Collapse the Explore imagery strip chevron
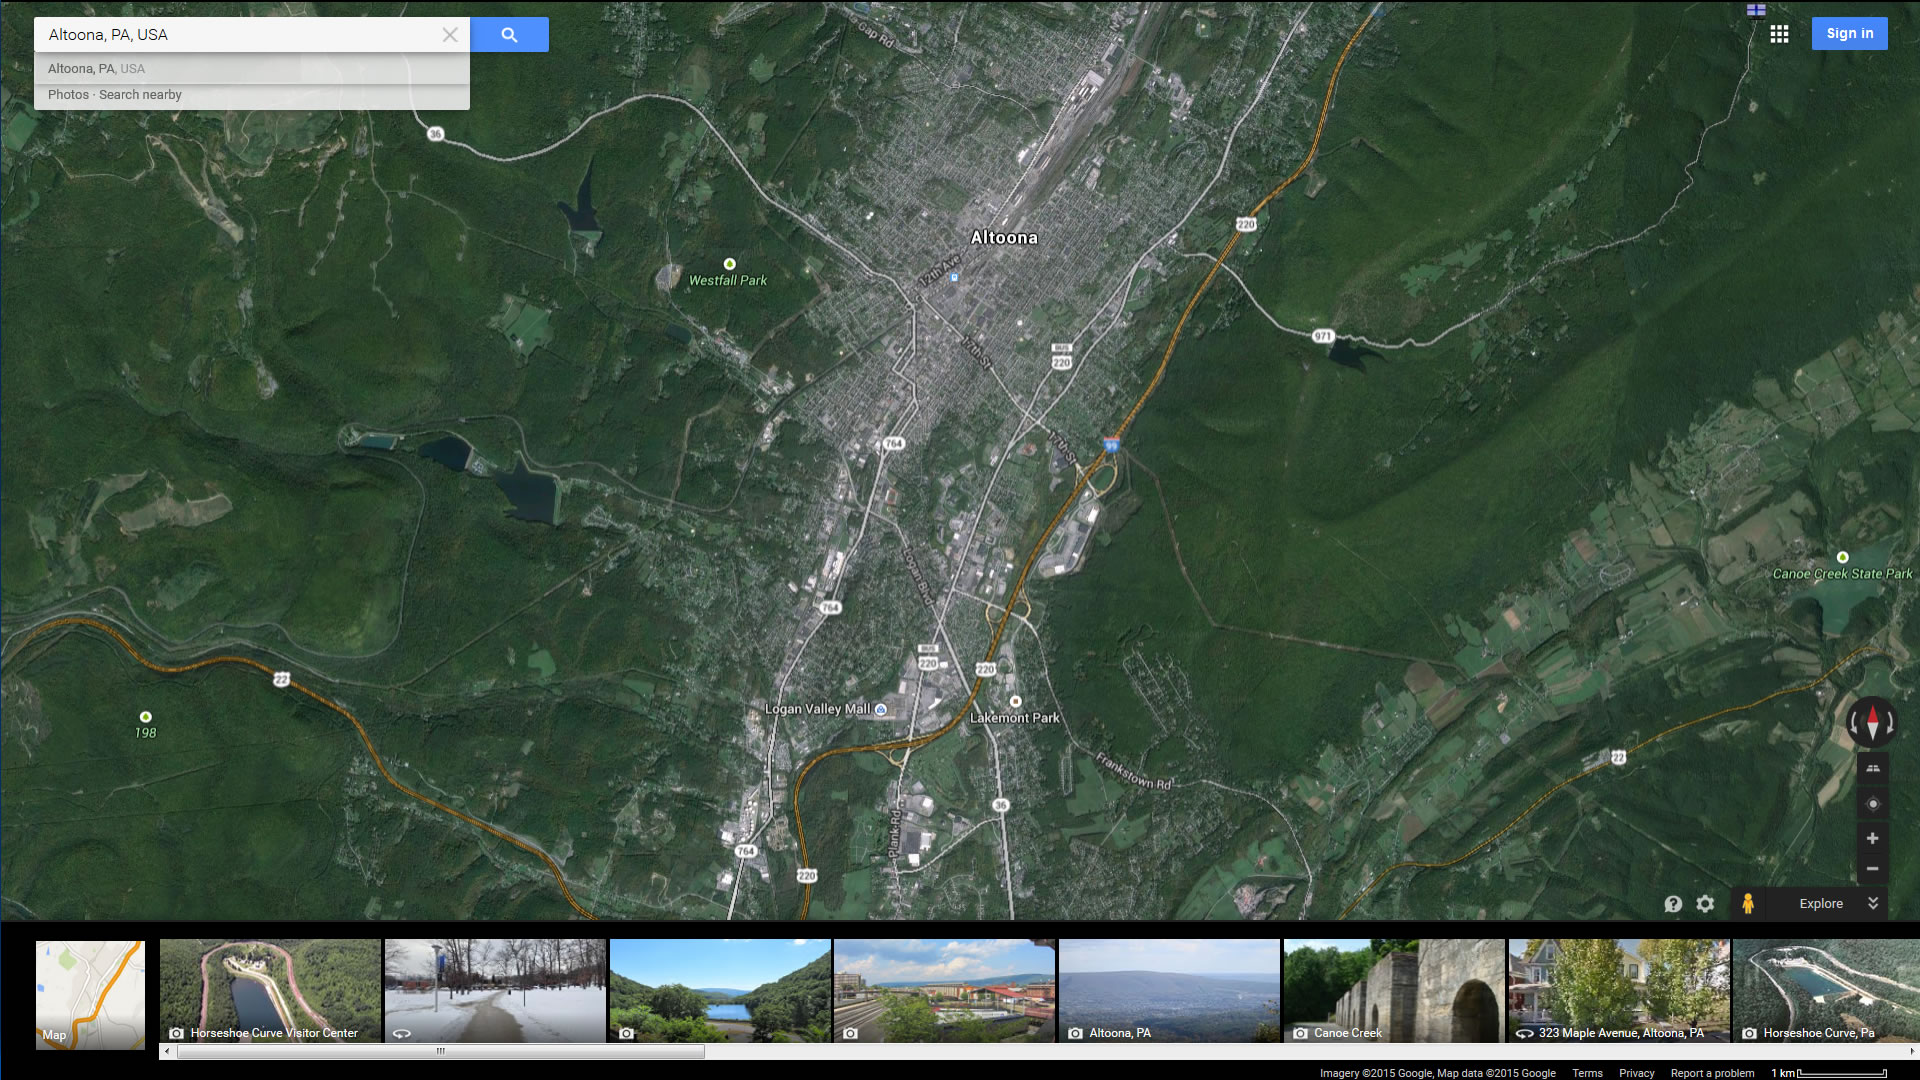Viewport: 1920px width, 1080px height. tap(1873, 903)
